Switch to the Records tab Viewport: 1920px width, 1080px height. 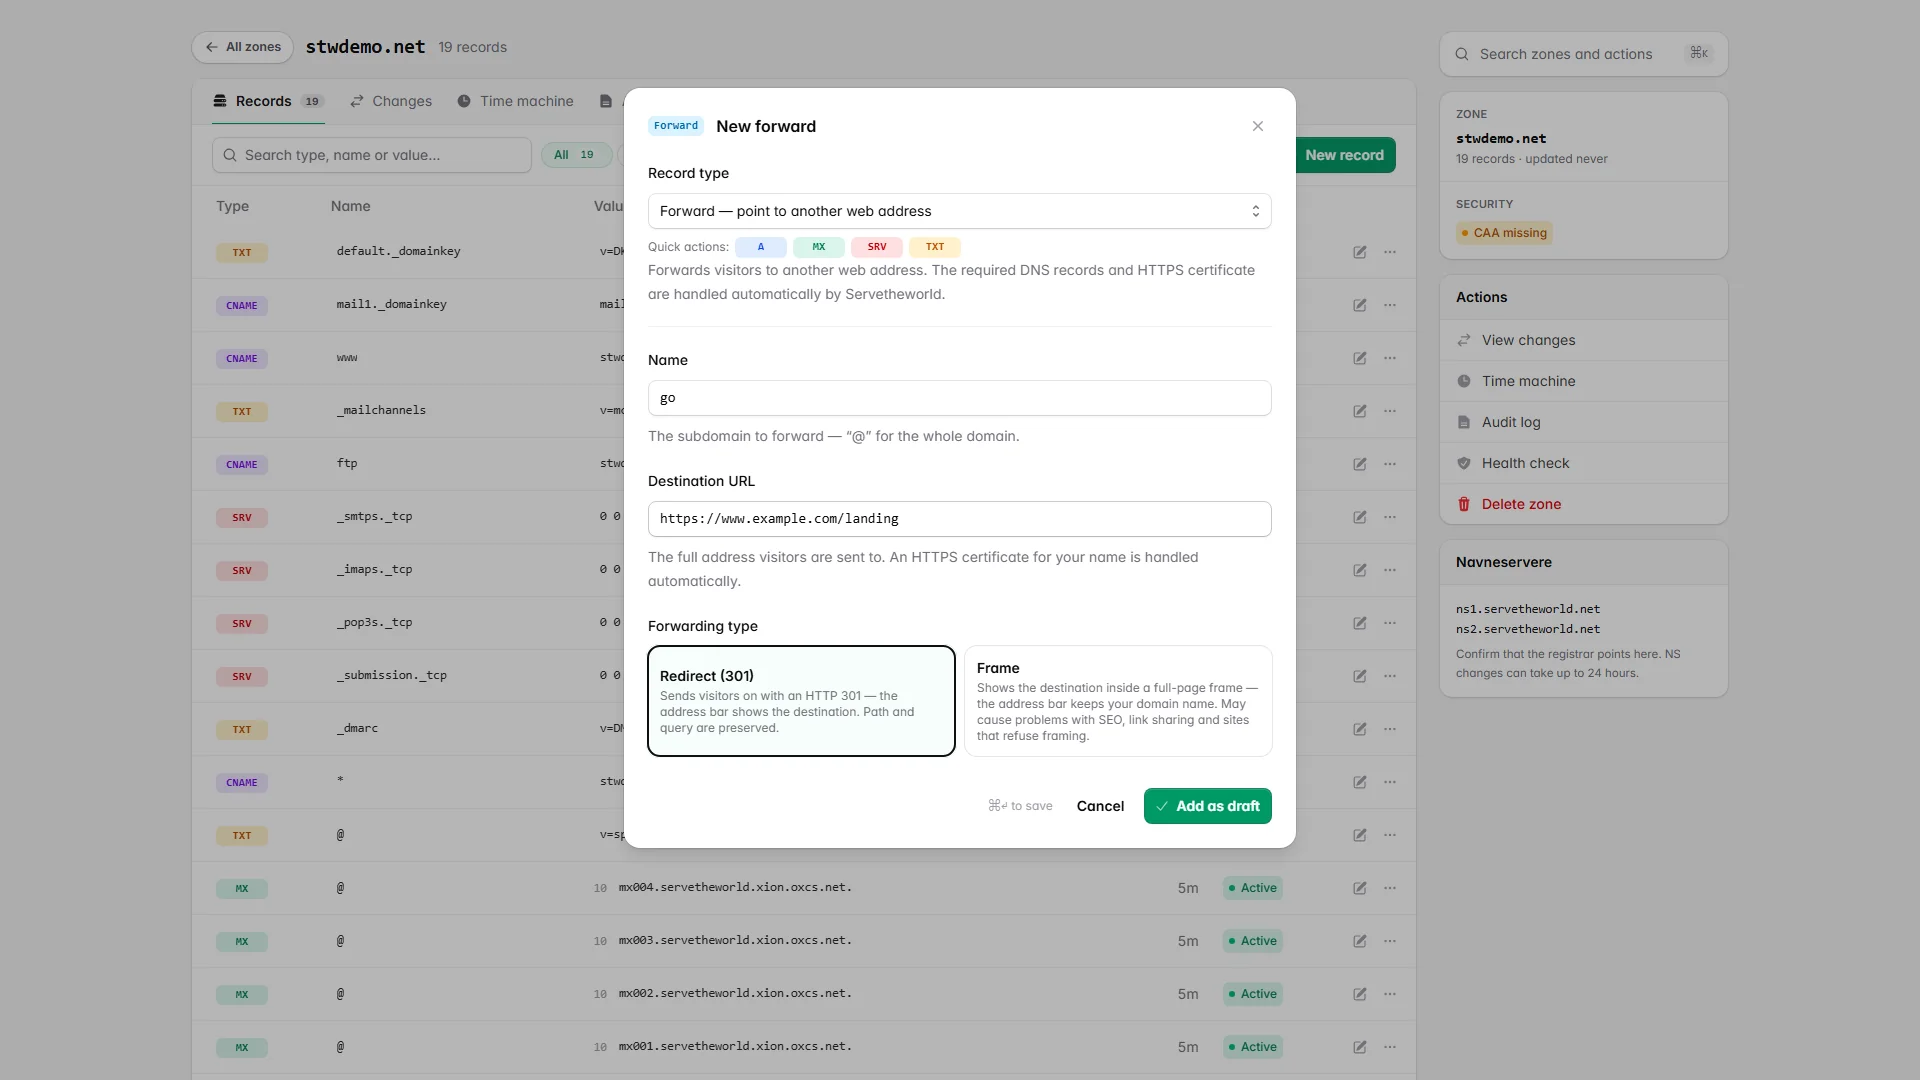[268, 101]
